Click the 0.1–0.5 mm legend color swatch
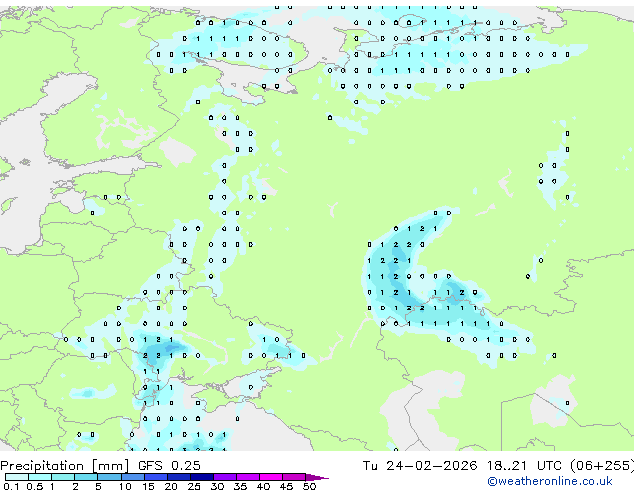The height and width of the screenshot is (490, 634). (17, 477)
